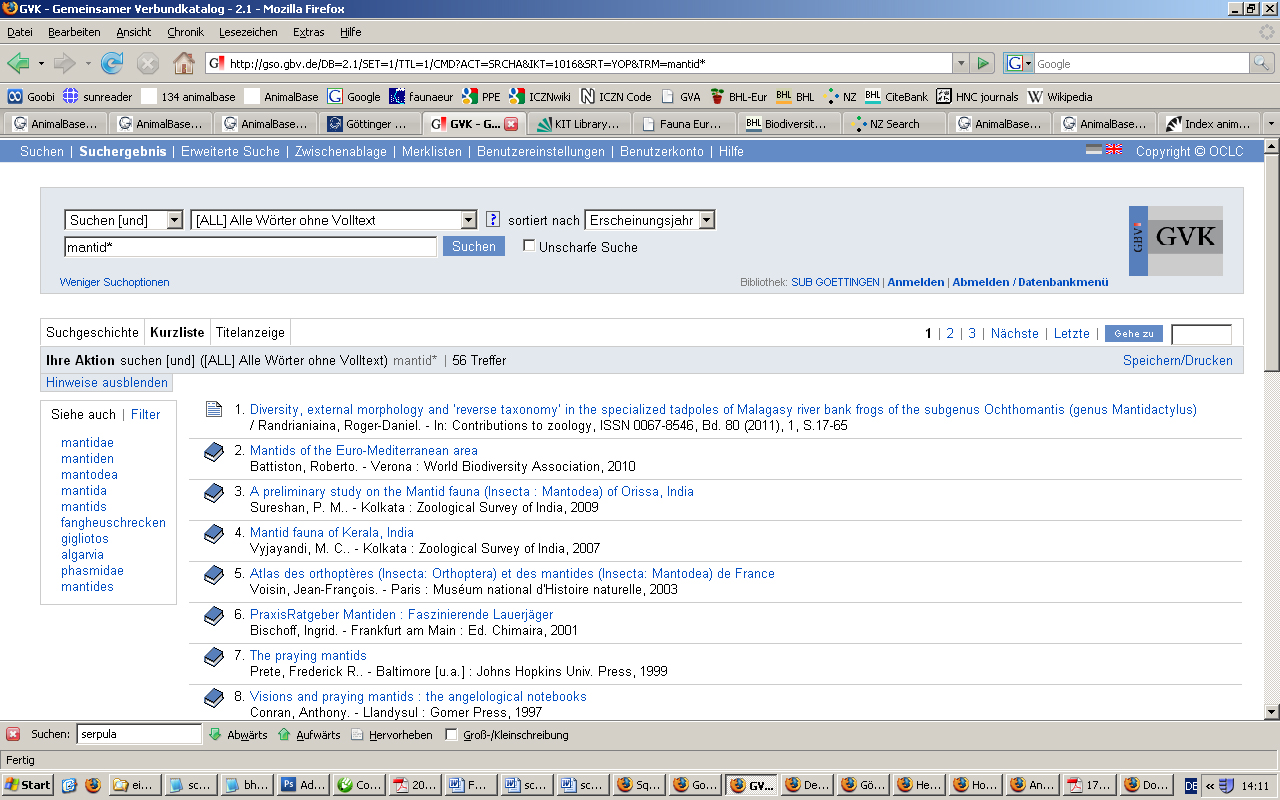Open the Lesezeichen menu
This screenshot has height=800, width=1280.
coord(247,32)
